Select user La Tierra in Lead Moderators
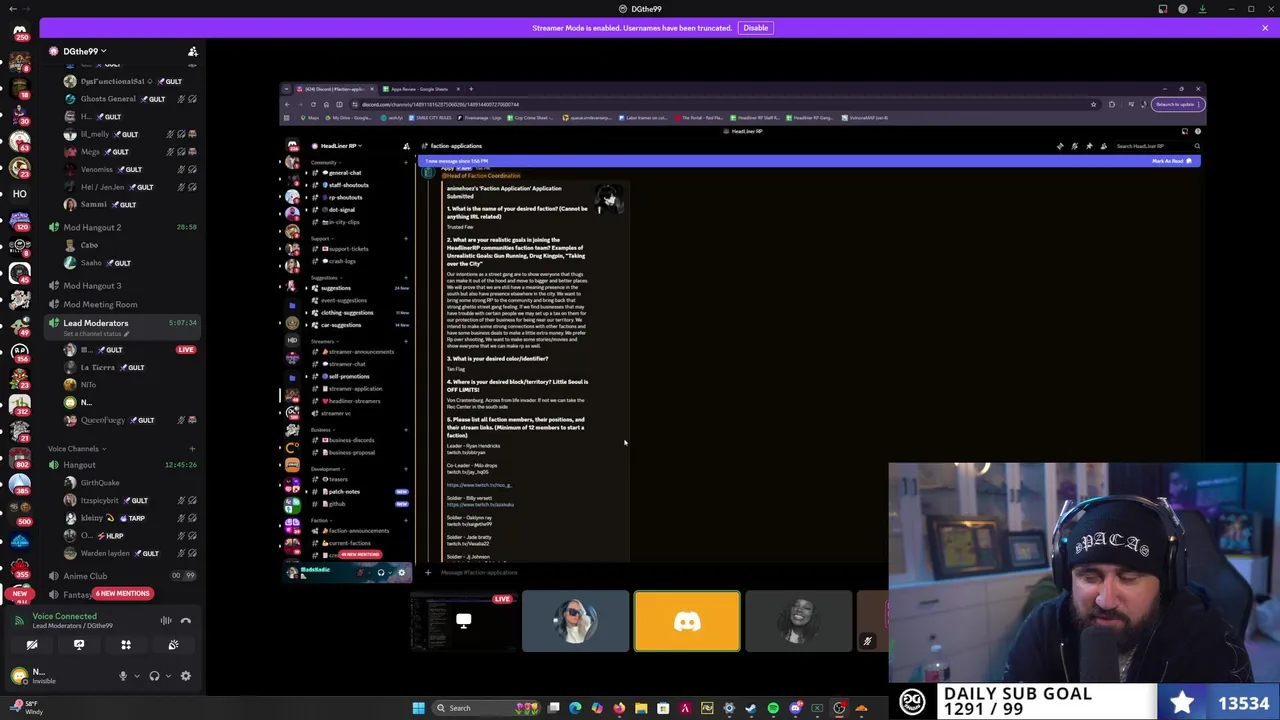The image size is (1280, 720). [97, 367]
